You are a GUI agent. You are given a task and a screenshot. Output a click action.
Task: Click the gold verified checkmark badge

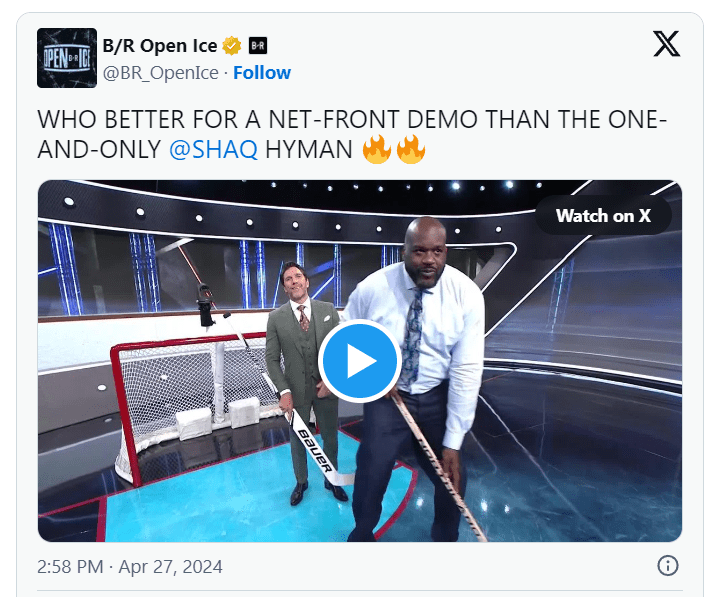coord(232,46)
